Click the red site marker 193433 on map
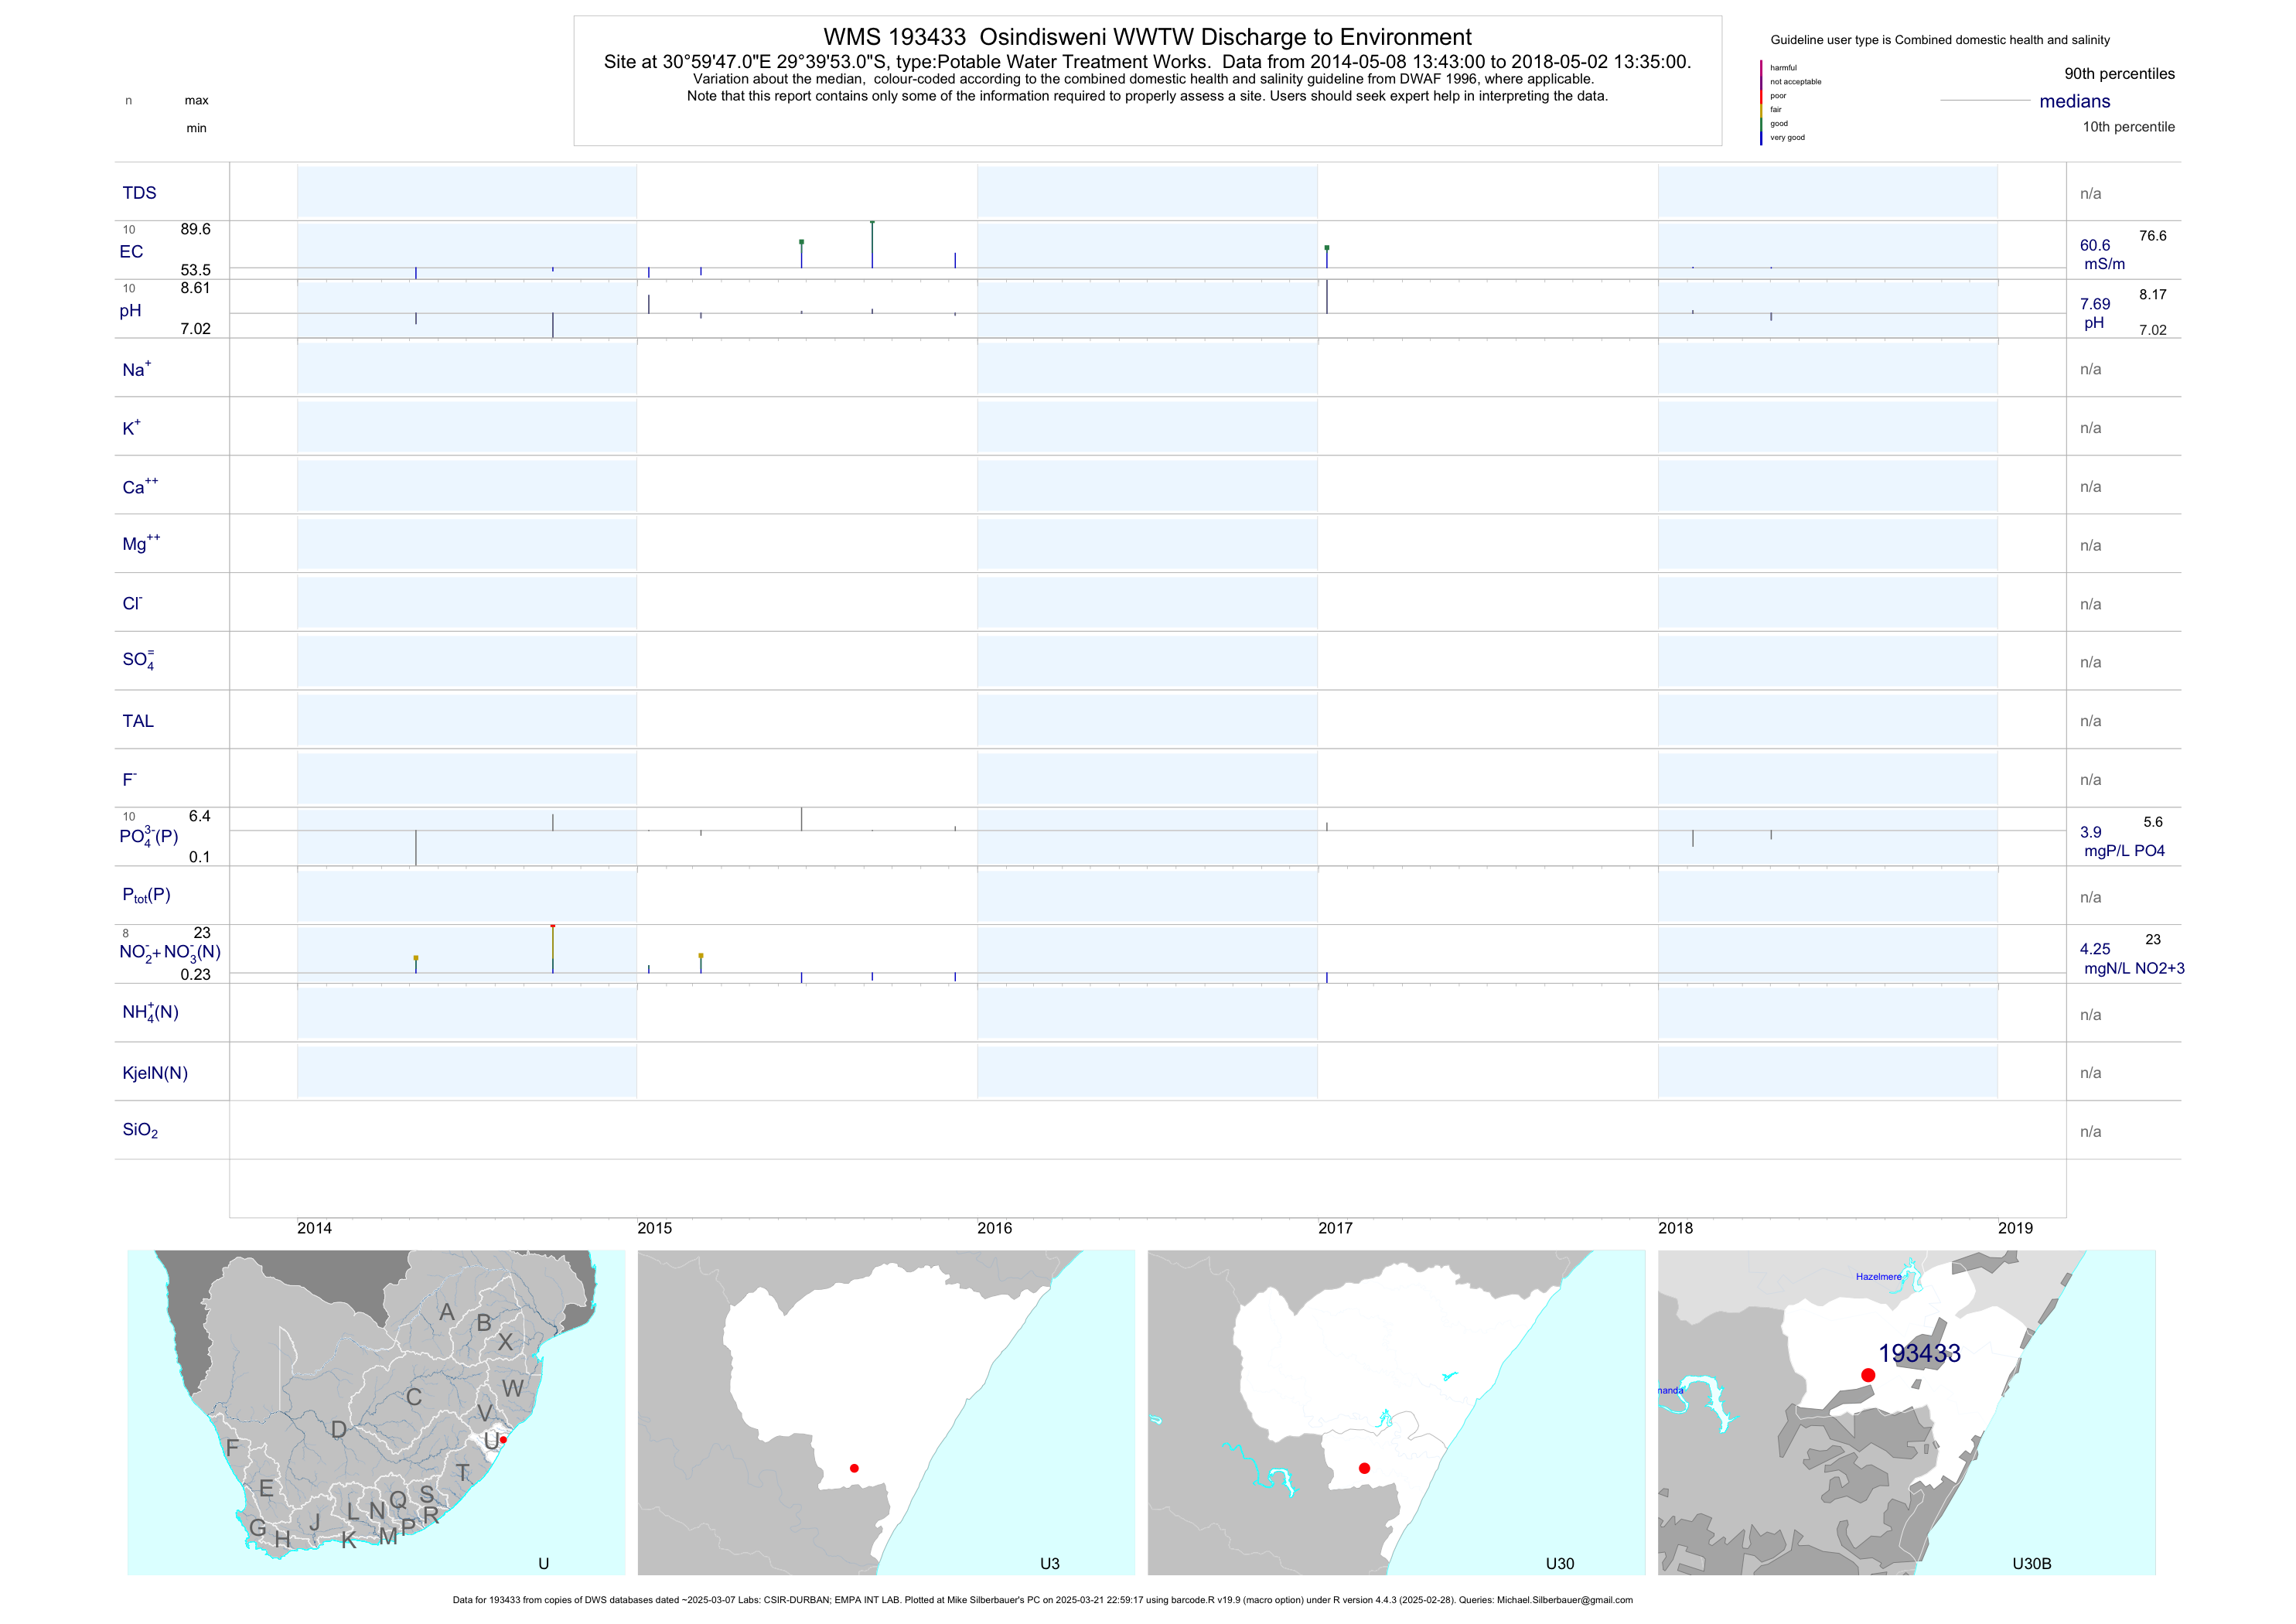The width and height of the screenshot is (2296, 1624). (1867, 1375)
